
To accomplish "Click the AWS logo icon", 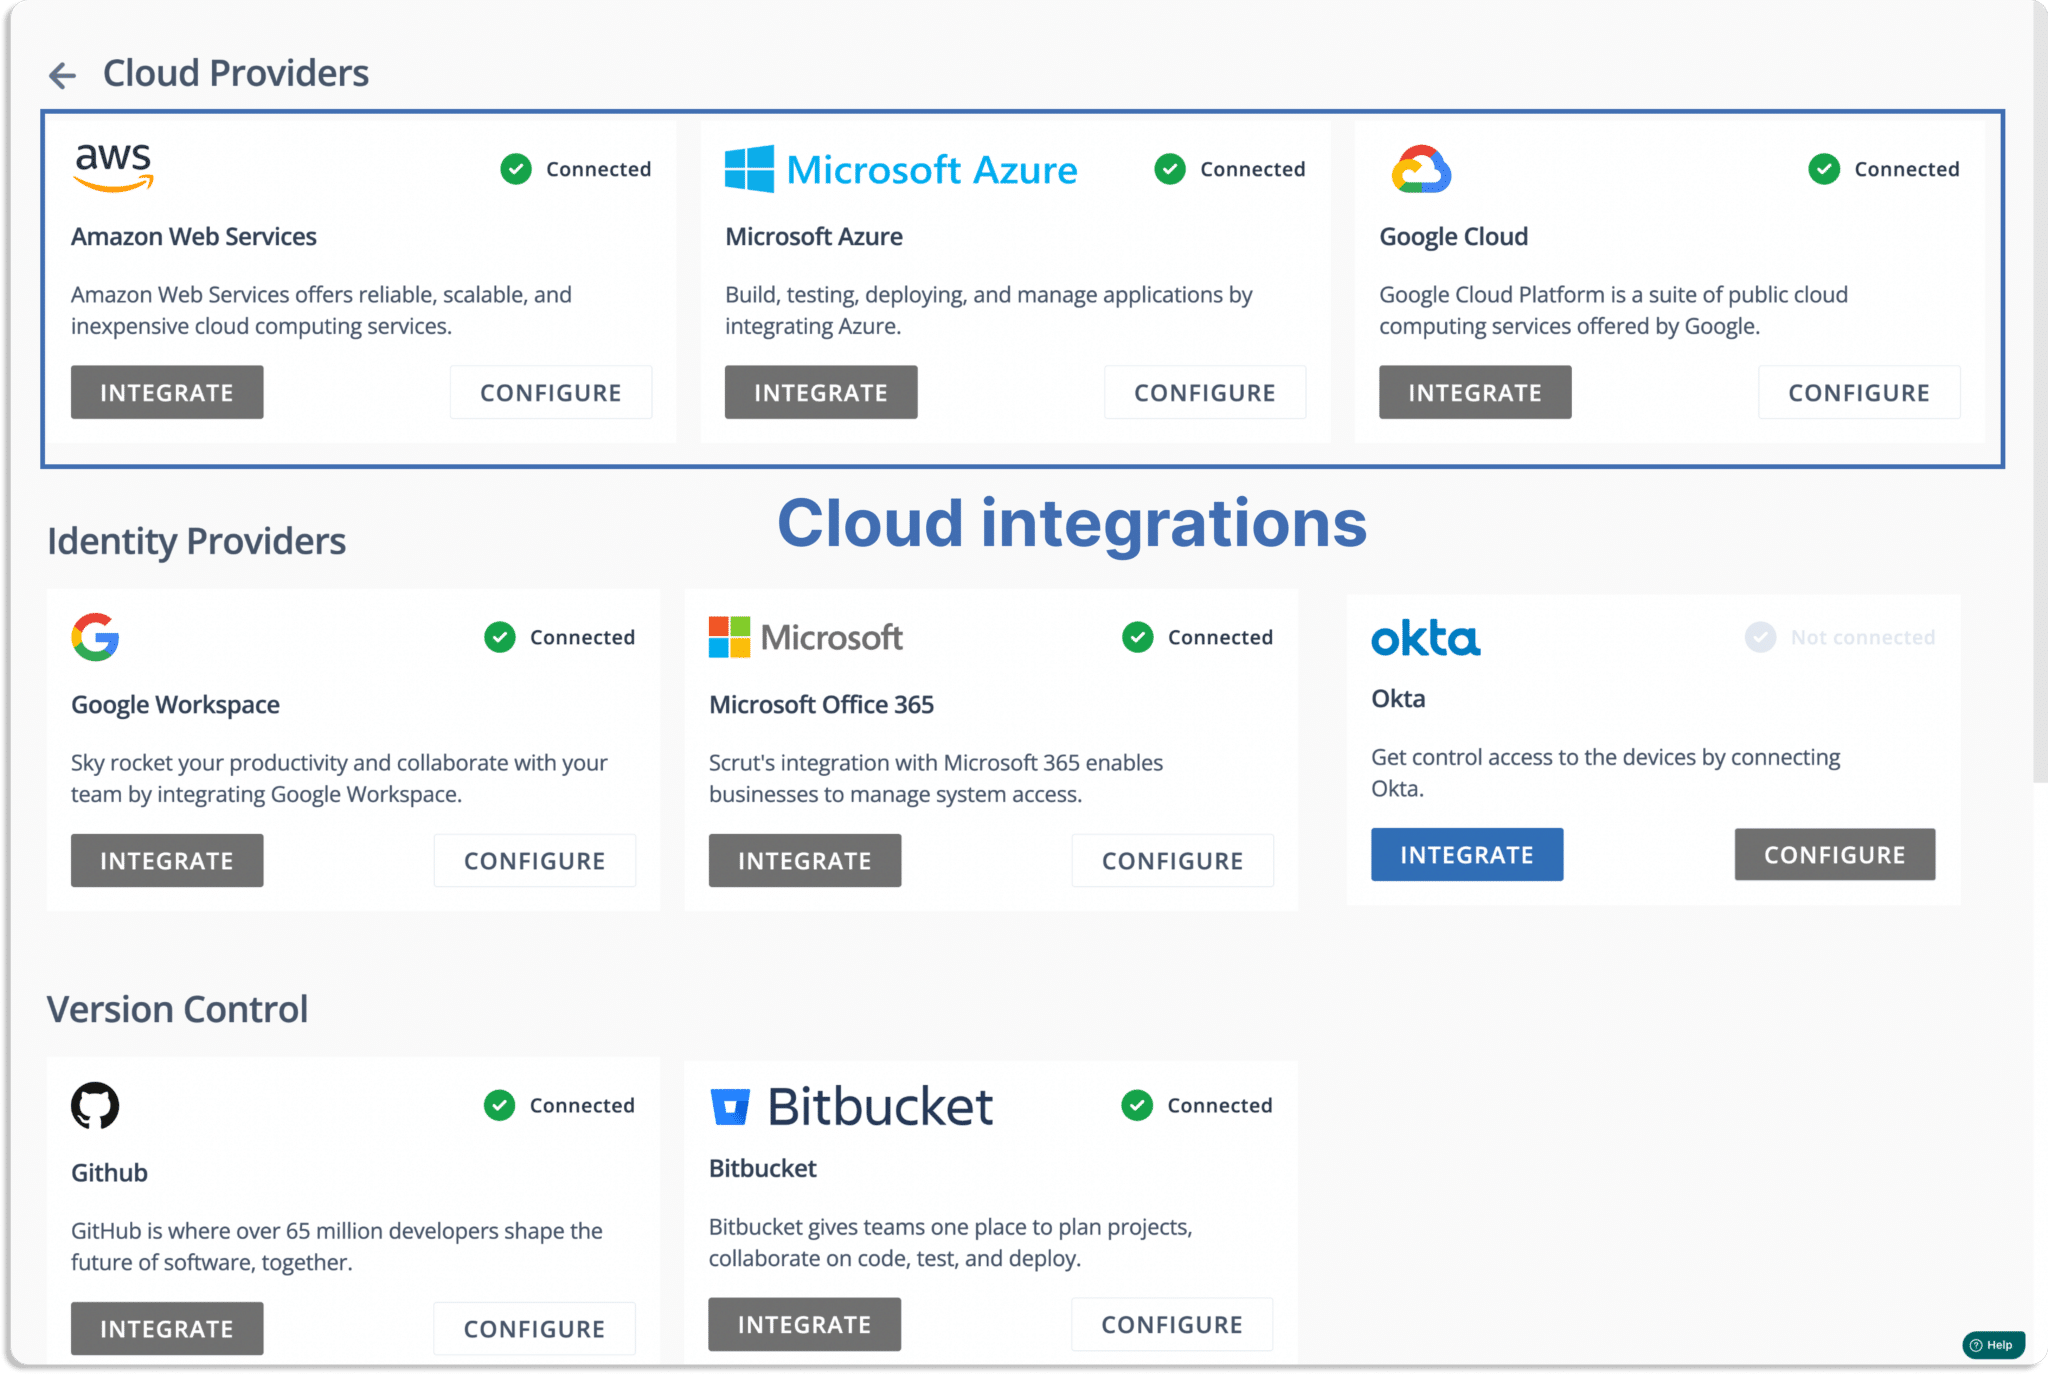I will point(113,167).
